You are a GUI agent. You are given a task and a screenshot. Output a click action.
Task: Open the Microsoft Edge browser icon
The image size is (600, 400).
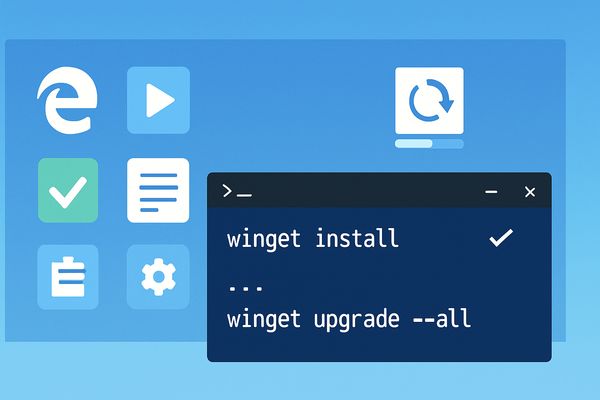pyautogui.click(x=67, y=100)
